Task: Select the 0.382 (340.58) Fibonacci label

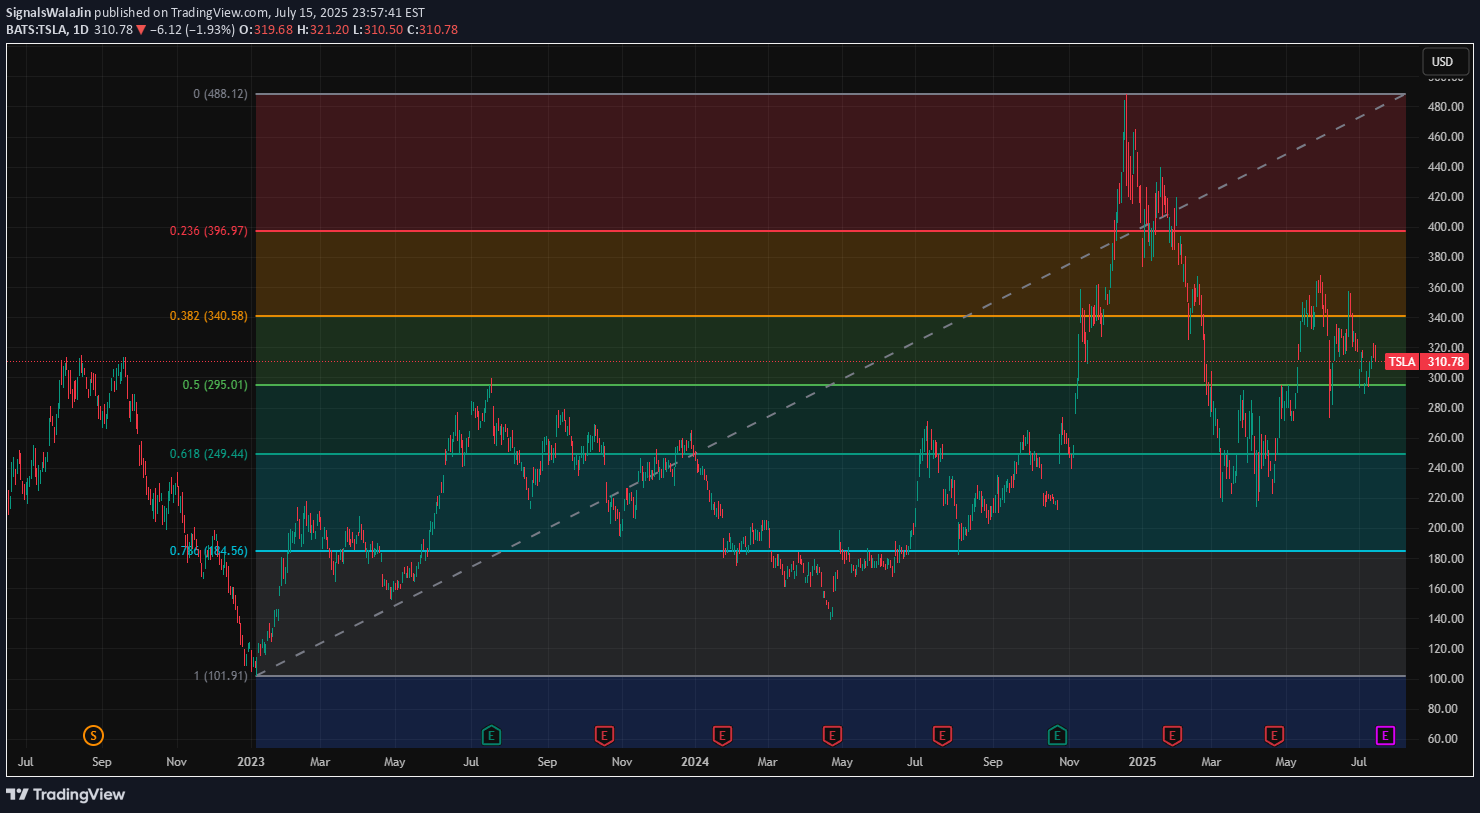Action: point(208,316)
